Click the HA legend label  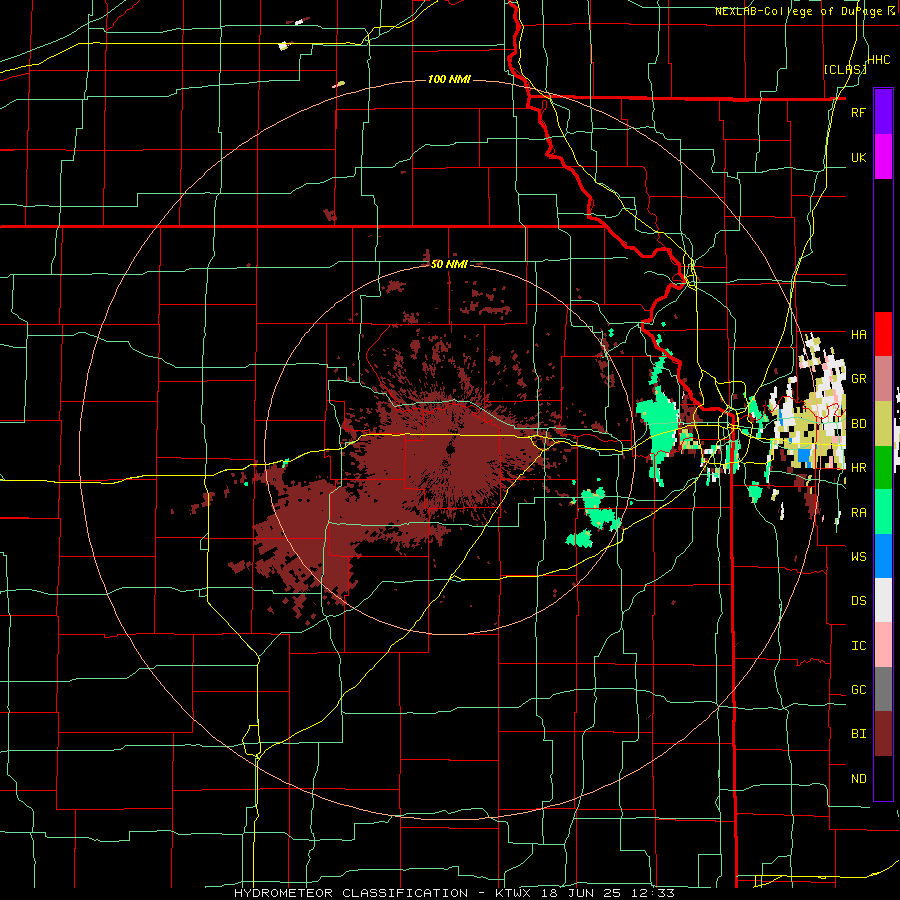[x=858, y=334]
